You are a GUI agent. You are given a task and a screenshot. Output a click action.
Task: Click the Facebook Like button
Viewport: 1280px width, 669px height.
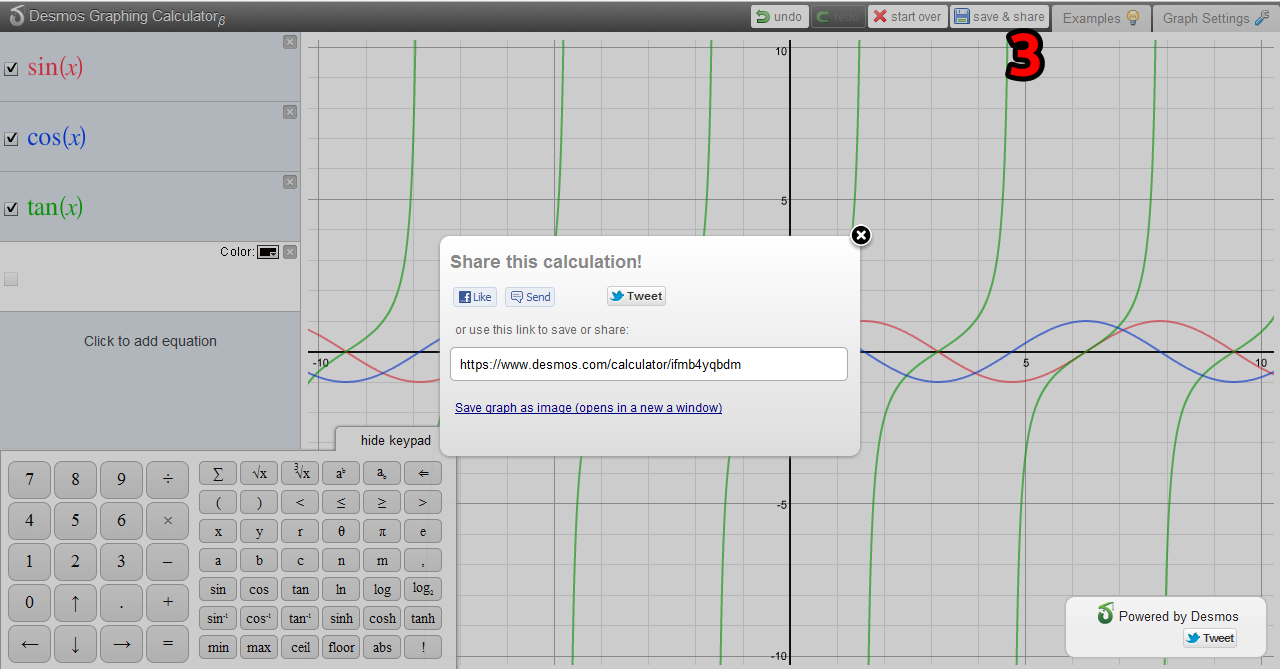(x=475, y=296)
